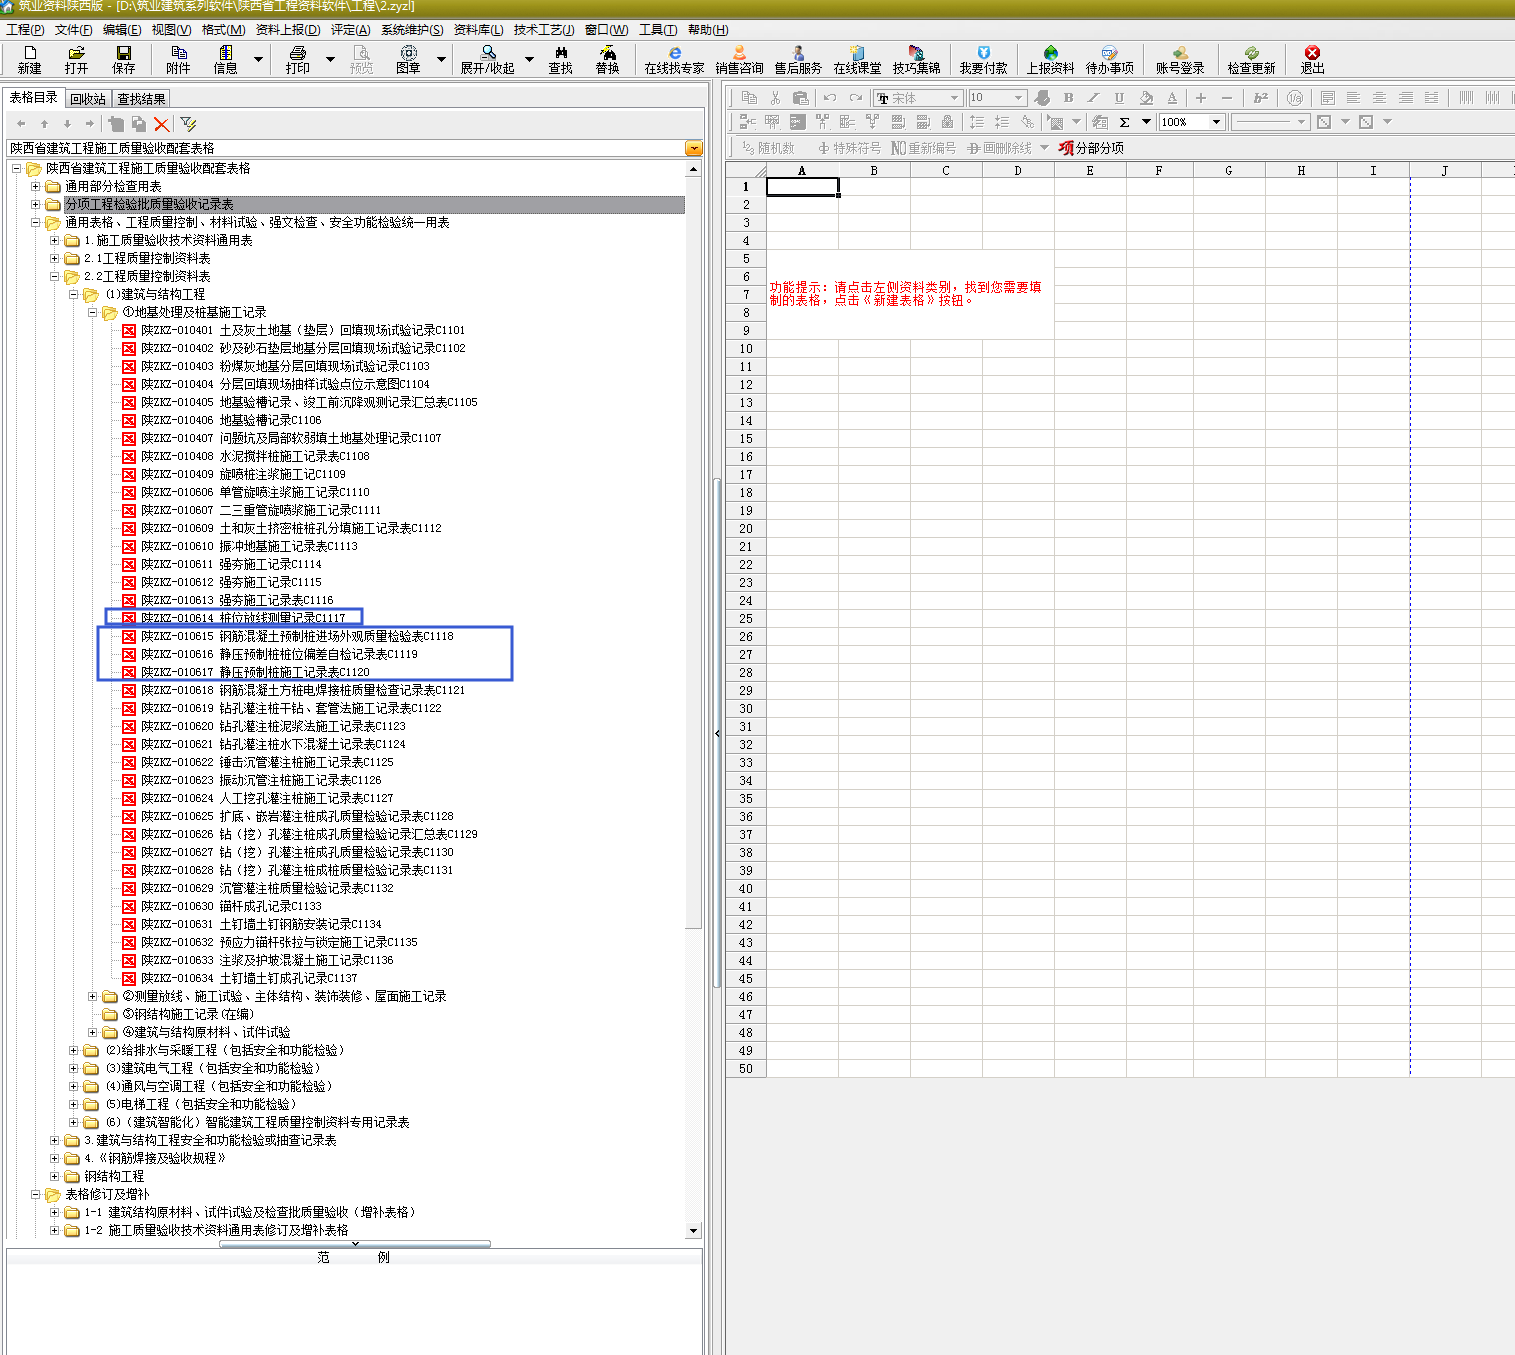Image resolution: width=1515 pixels, height=1355 pixels.
Task: Click the tree panel scroll-down arrow
Action: [x=693, y=1231]
